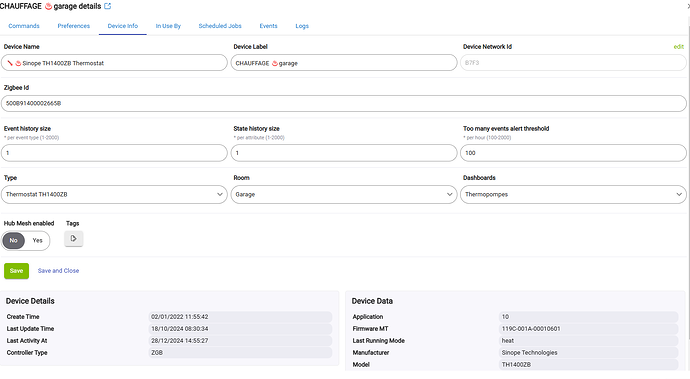The image size is (690, 379).
Task: Focus the Device Name input field
Action: [x=114, y=63]
